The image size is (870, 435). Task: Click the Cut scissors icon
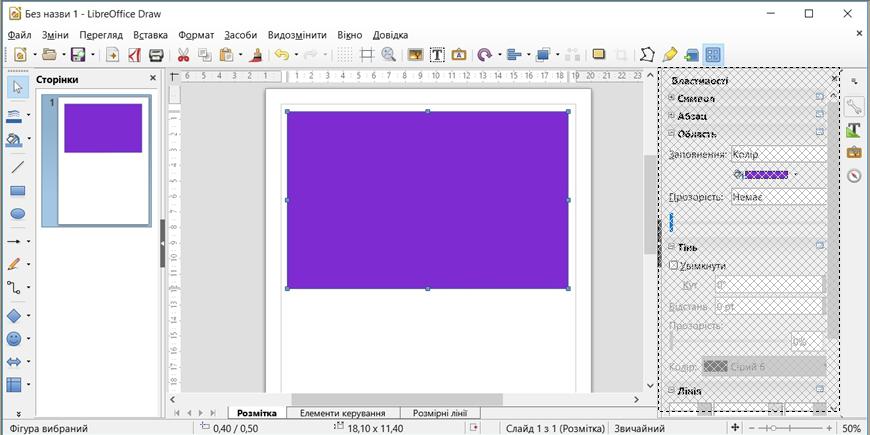(183, 55)
